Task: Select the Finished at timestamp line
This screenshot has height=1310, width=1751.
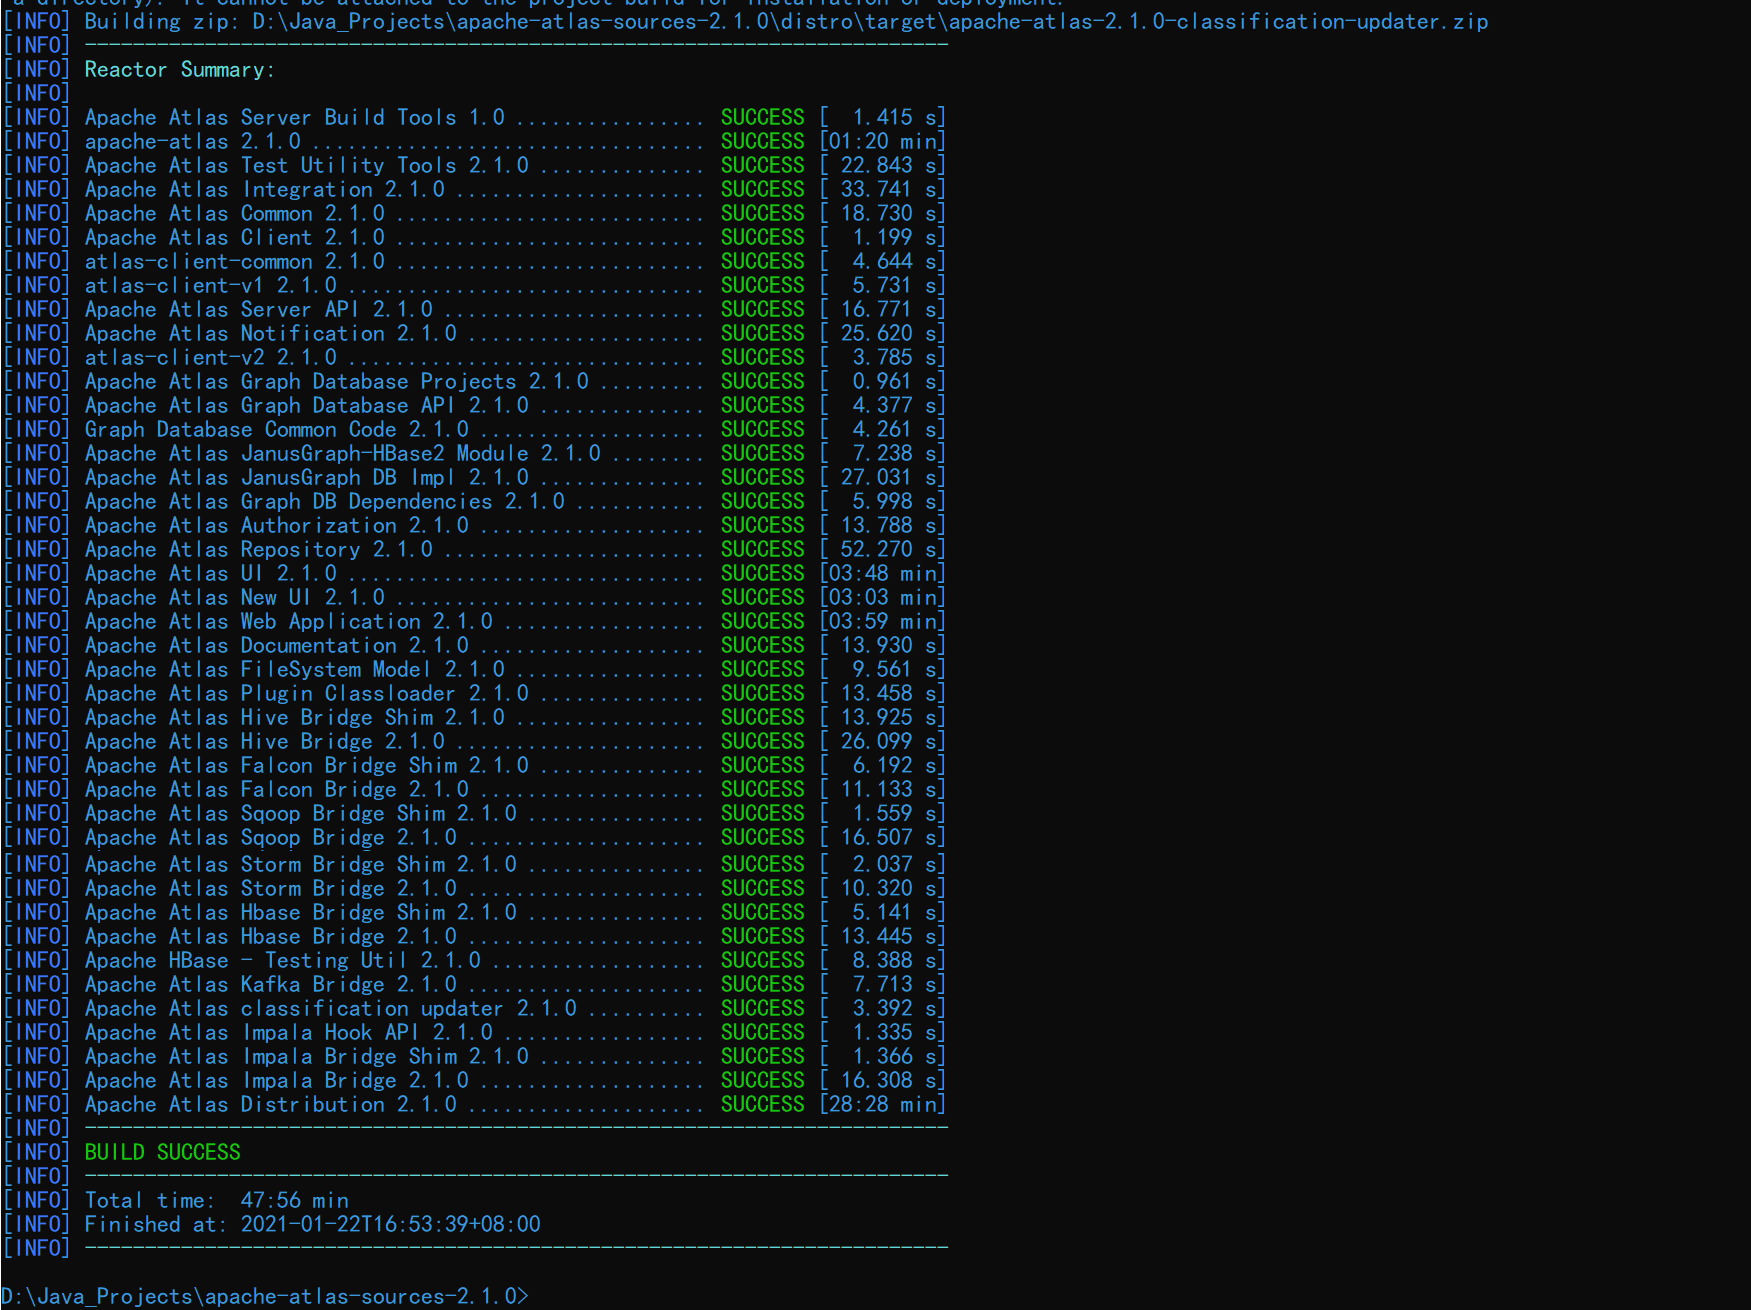Action: click(310, 1224)
